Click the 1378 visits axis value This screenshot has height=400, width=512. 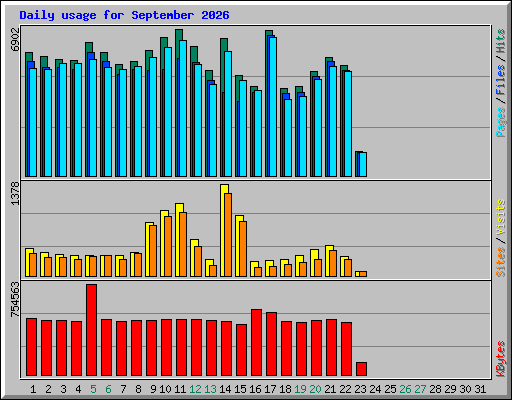pyautogui.click(x=15, y=193)
